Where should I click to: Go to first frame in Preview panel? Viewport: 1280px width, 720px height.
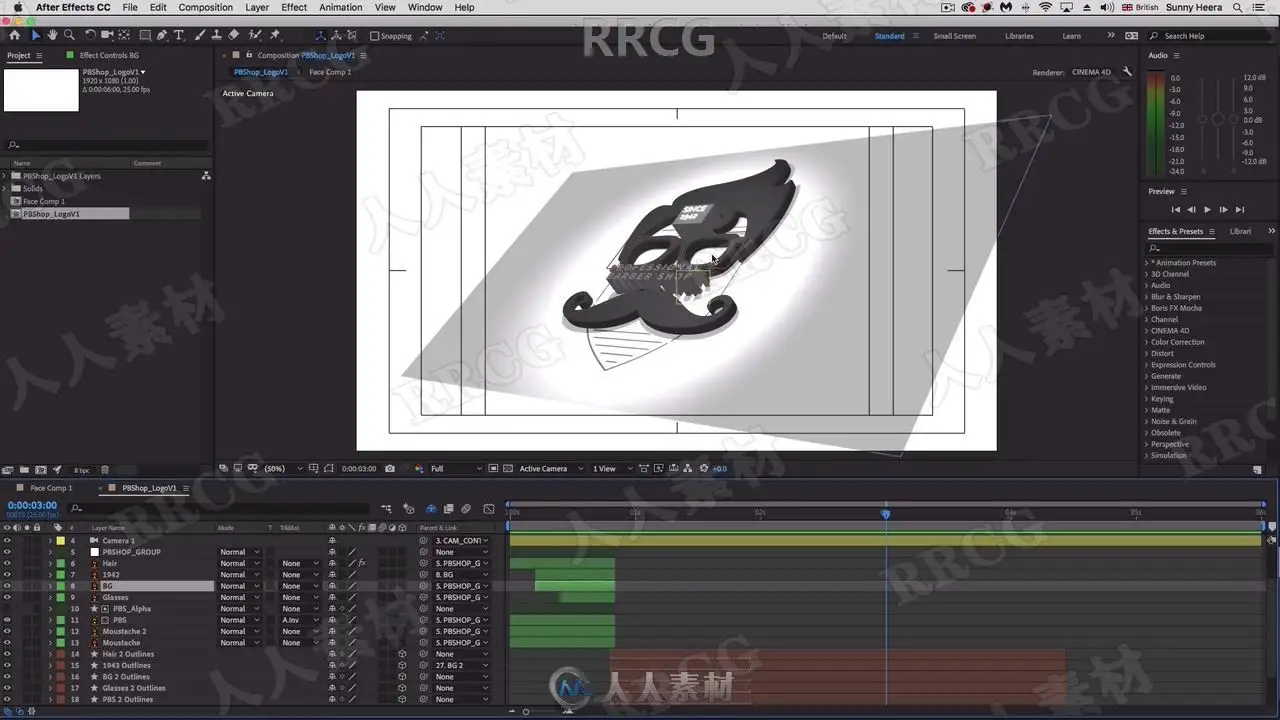[x=1175, y=209]
